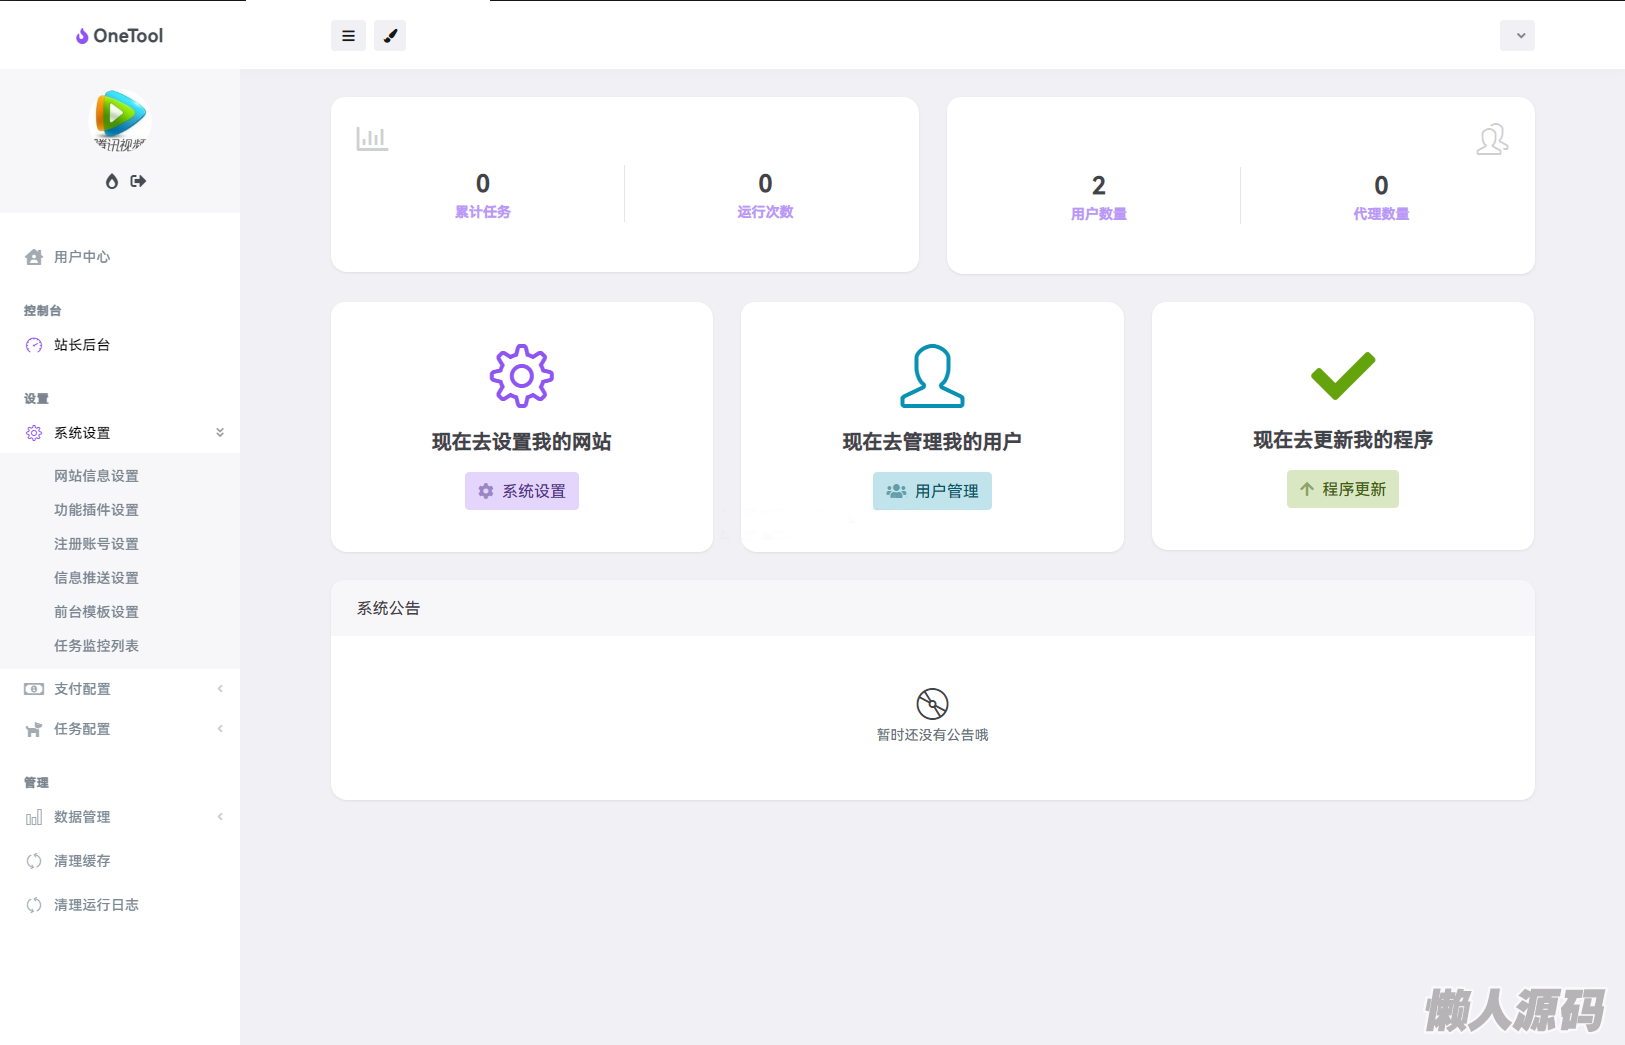This screenshot has width=1625, height=1045.
Task: Click the users icon in user stats card
Action: point(1492,139)
